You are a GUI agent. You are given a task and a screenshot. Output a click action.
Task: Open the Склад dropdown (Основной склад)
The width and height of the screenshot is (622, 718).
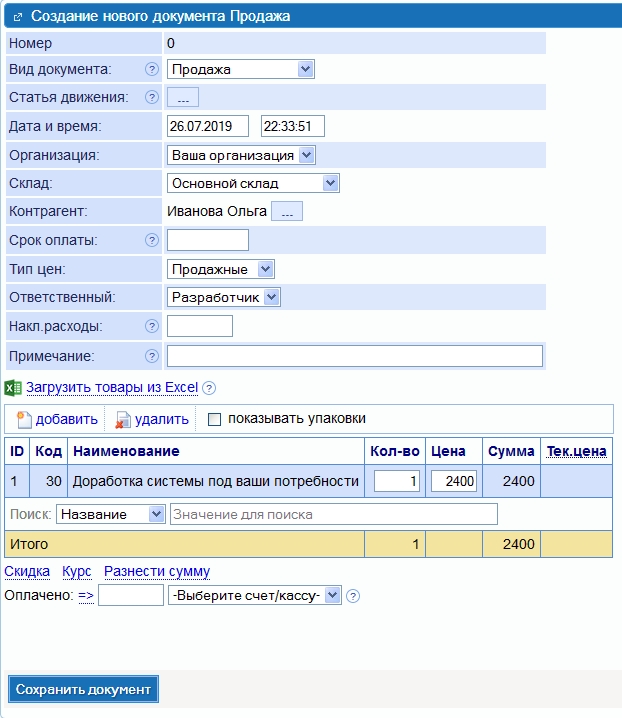coord(253,183)
